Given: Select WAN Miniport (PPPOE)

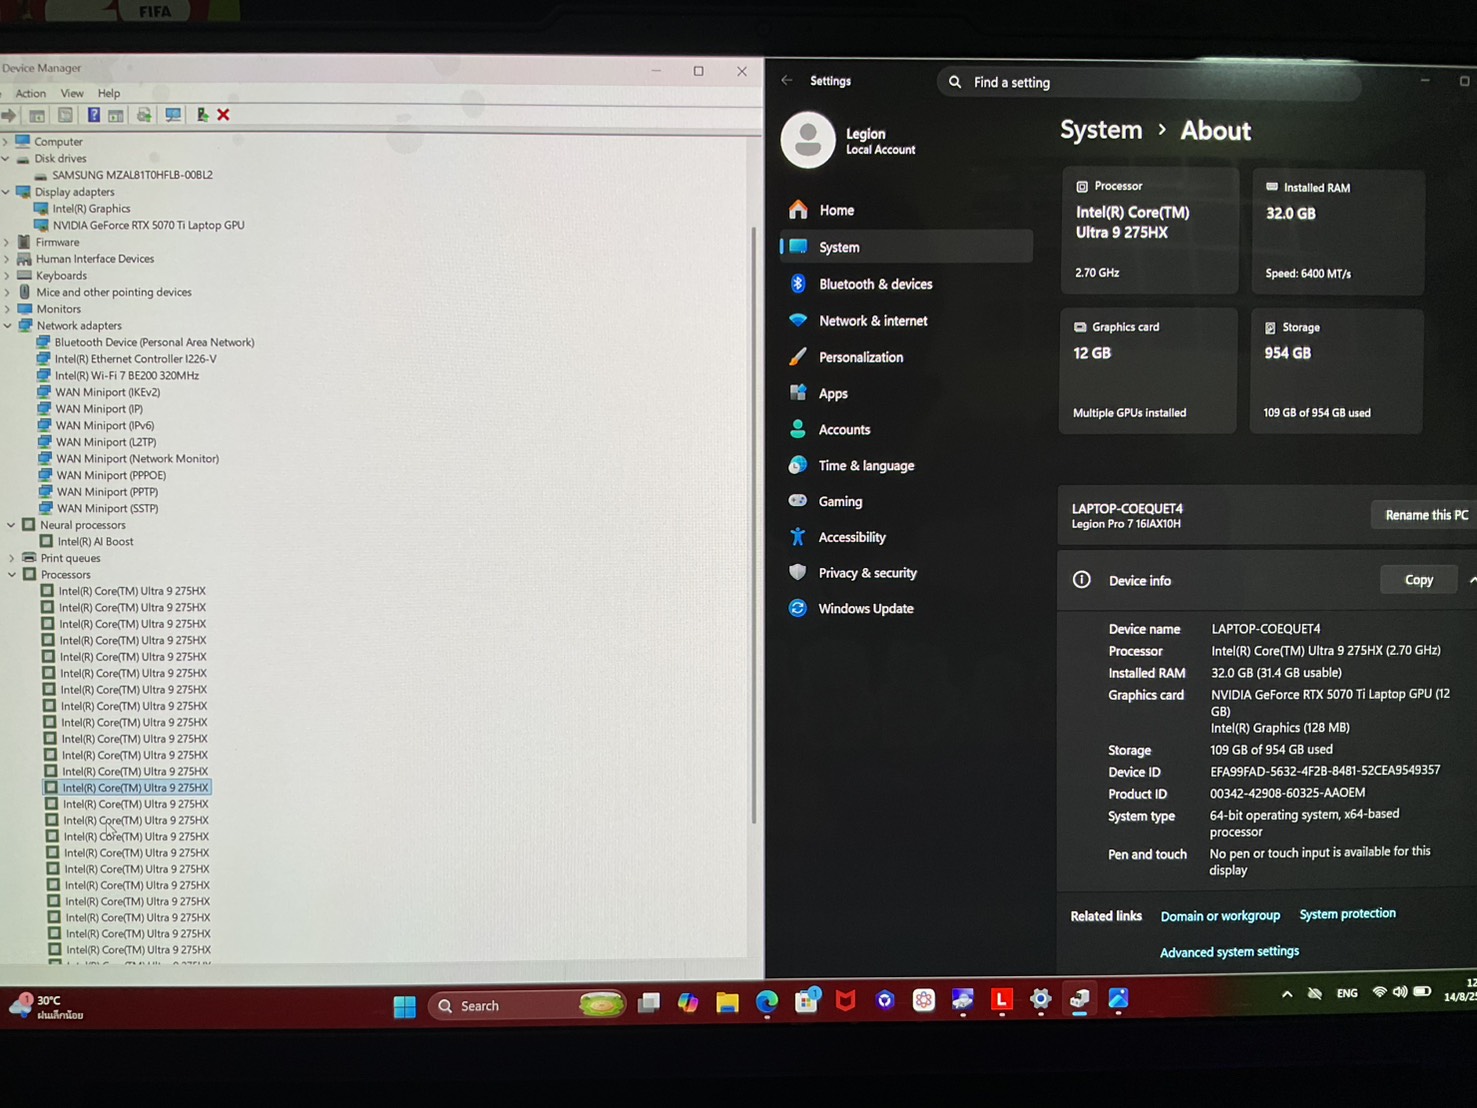Looking at the screenshot, I should pos(111,475).
